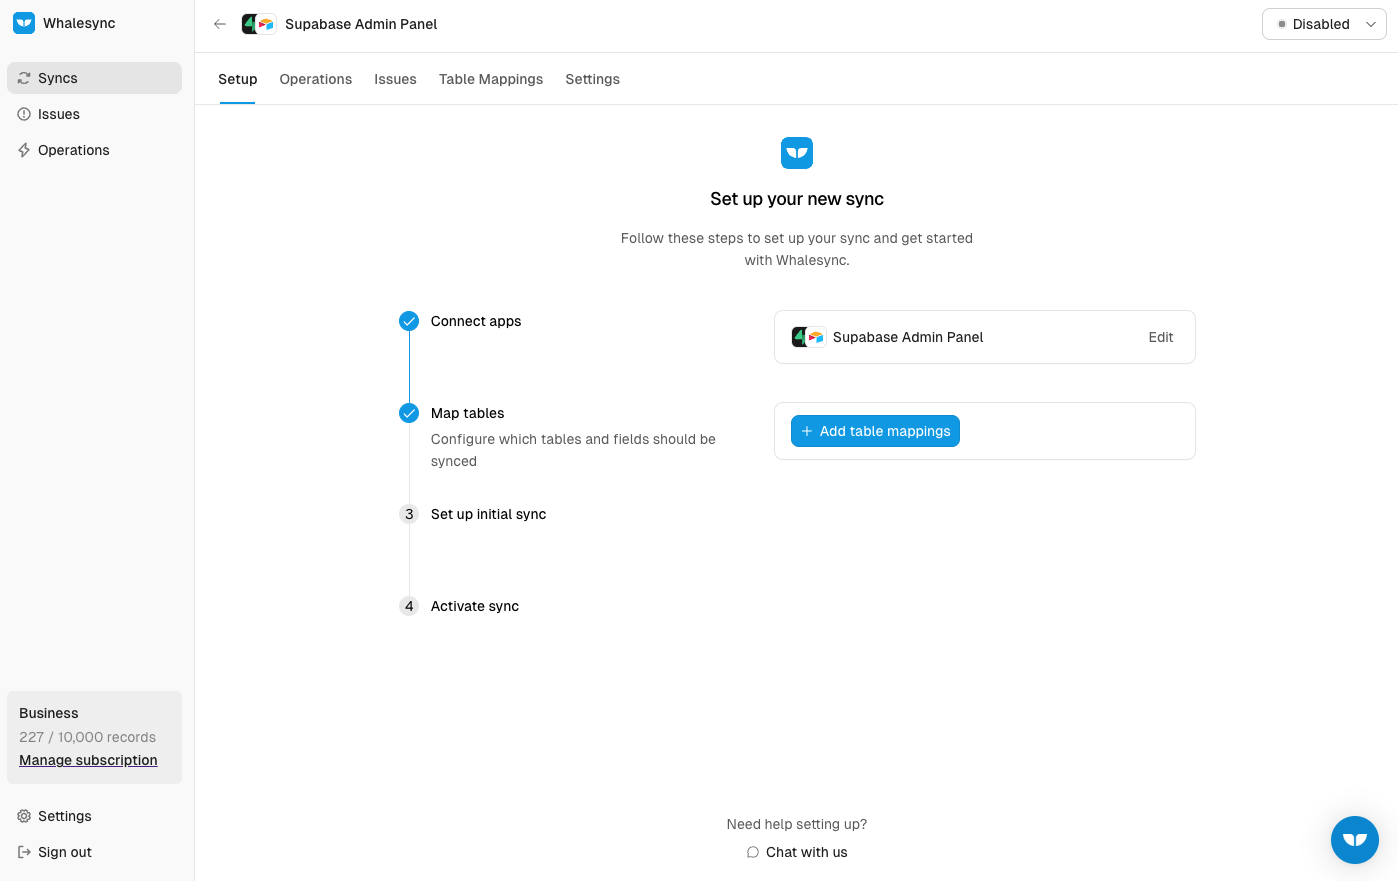Click the back arrow next to the sync title

tap(219, 23)
